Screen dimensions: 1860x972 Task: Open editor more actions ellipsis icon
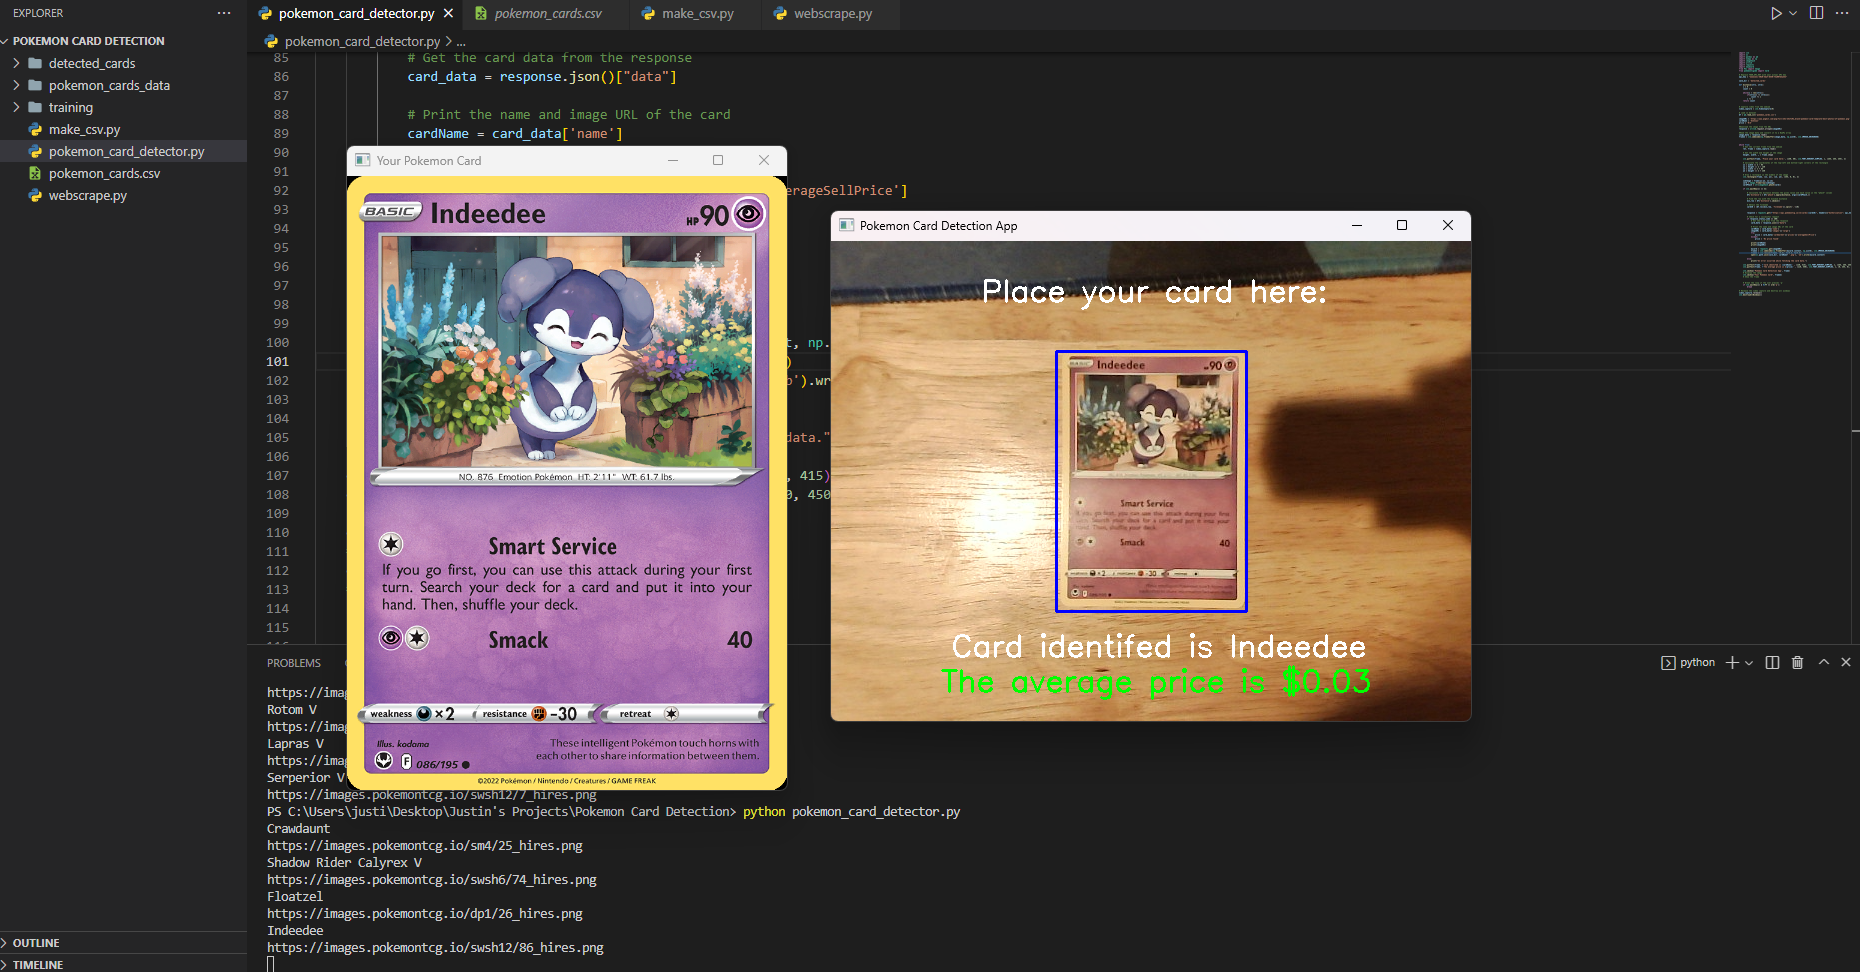pyautogui.click(x=1843, y=13)
